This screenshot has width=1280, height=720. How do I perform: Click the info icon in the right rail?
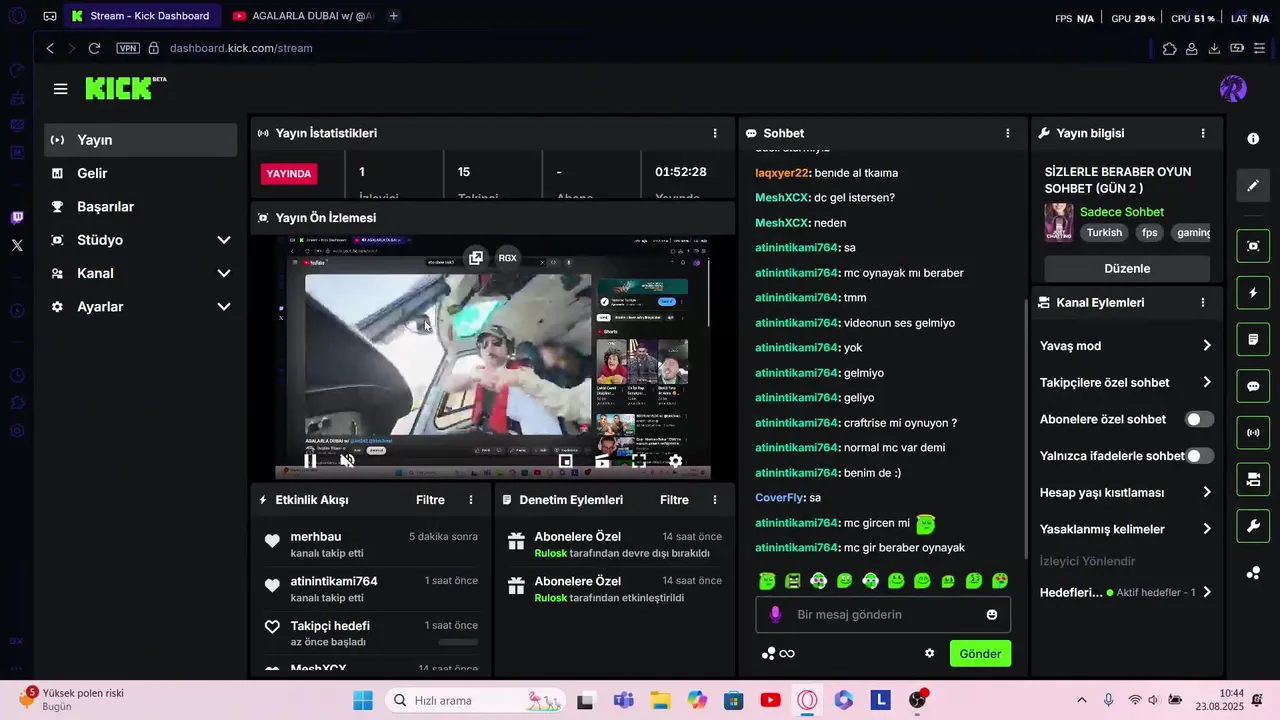(x=1253, y=139)
